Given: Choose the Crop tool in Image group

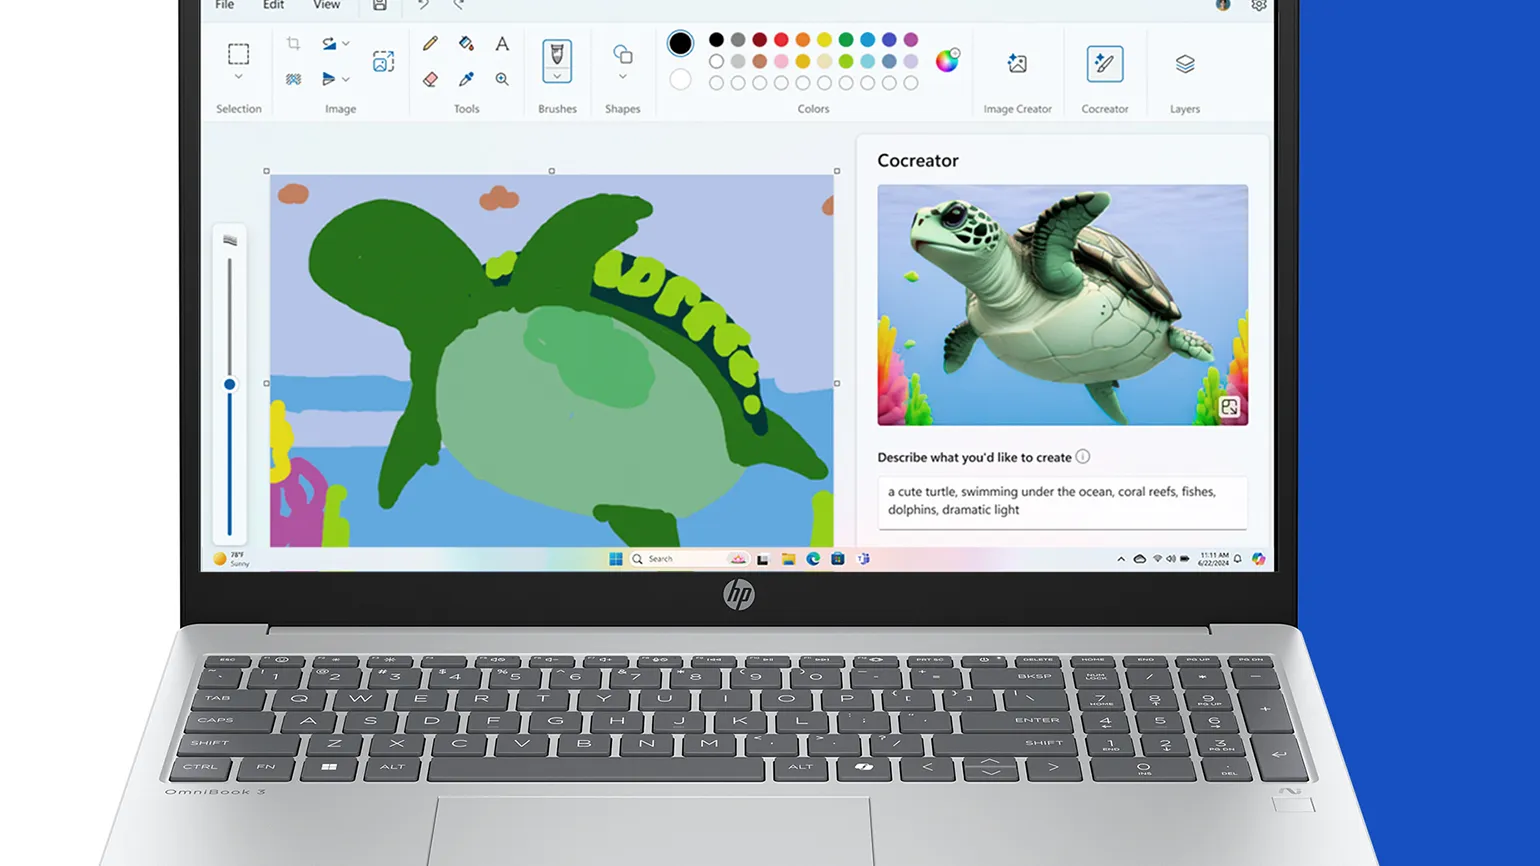Looking at the screenshot, I should (x=293, y=44).
